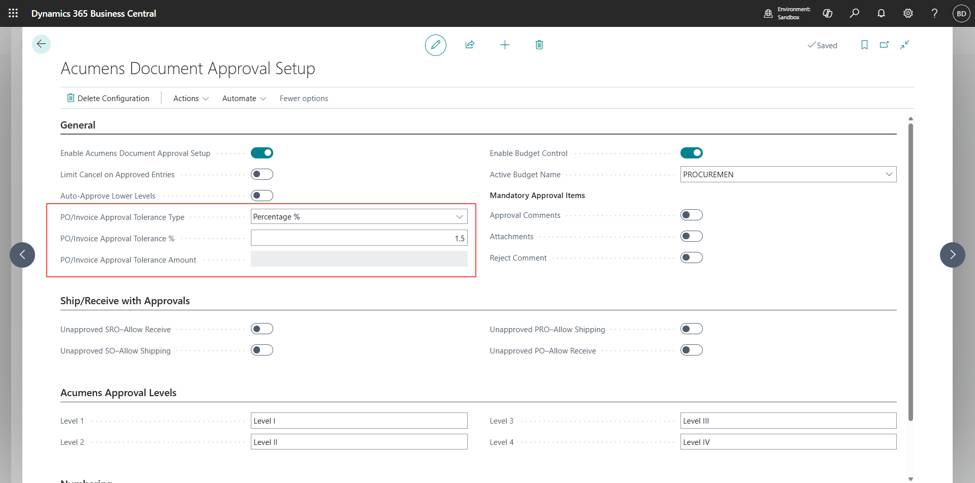Create new record with plus icon
Screen dimensions: 975x483
505,45
